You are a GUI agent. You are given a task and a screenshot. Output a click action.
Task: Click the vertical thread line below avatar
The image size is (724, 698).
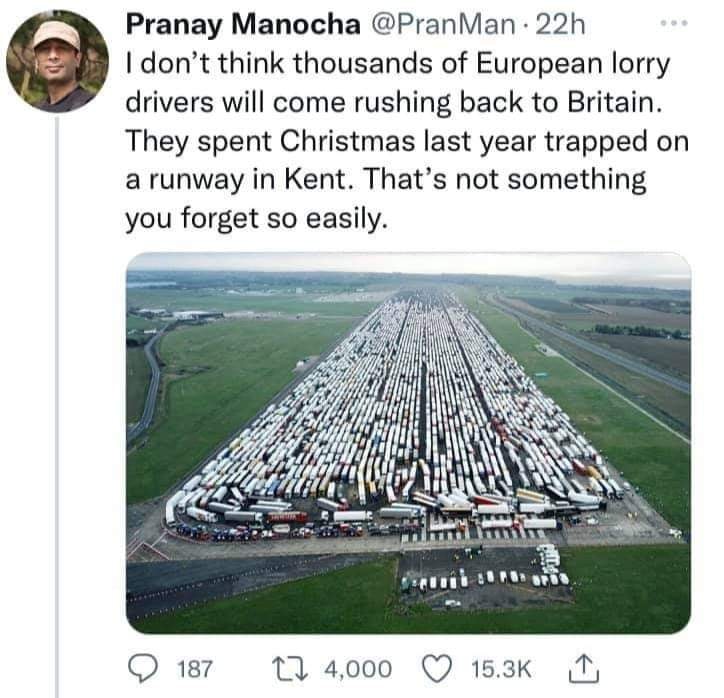pyautogui.click(x=57, y=400)
